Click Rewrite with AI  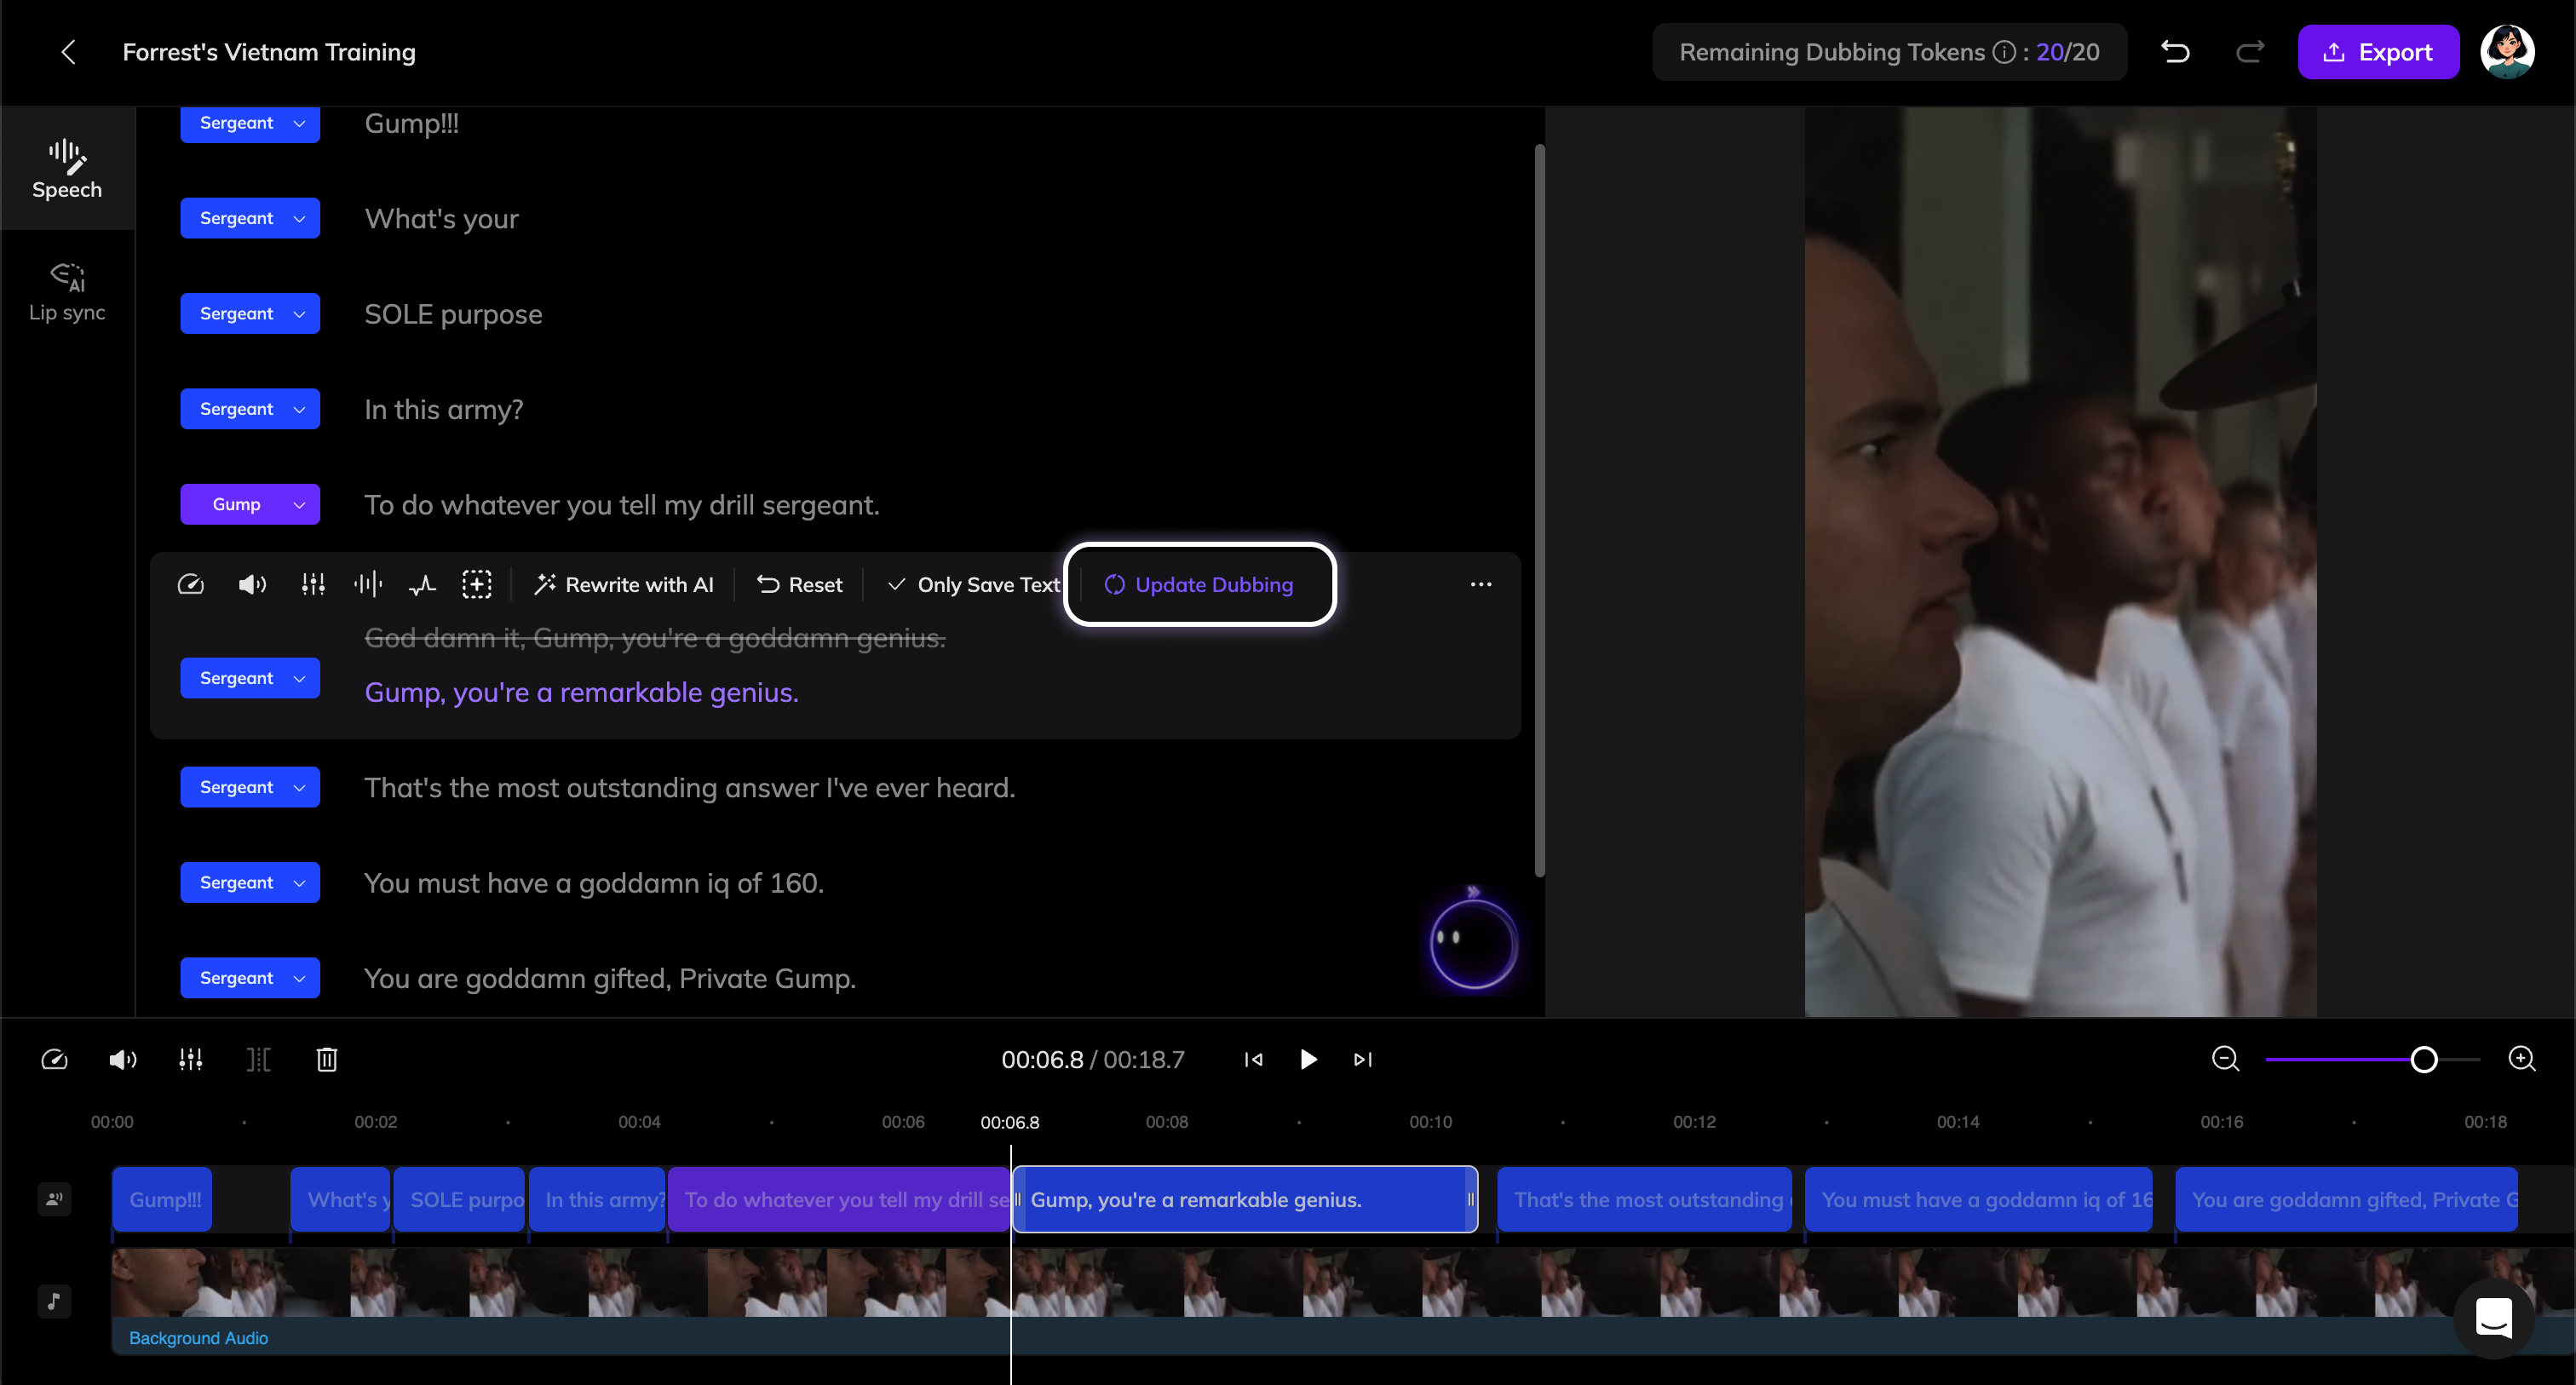click(x=624, y=584)
